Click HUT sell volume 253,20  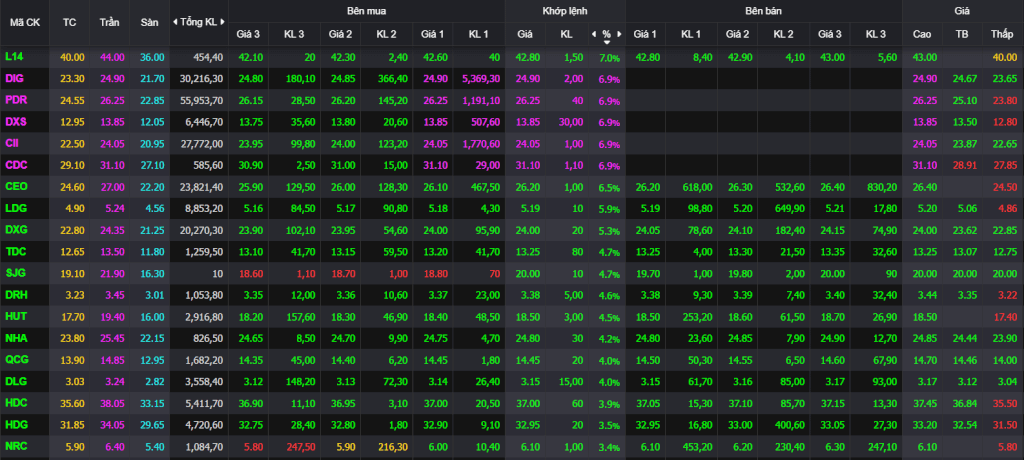(696, 318)
